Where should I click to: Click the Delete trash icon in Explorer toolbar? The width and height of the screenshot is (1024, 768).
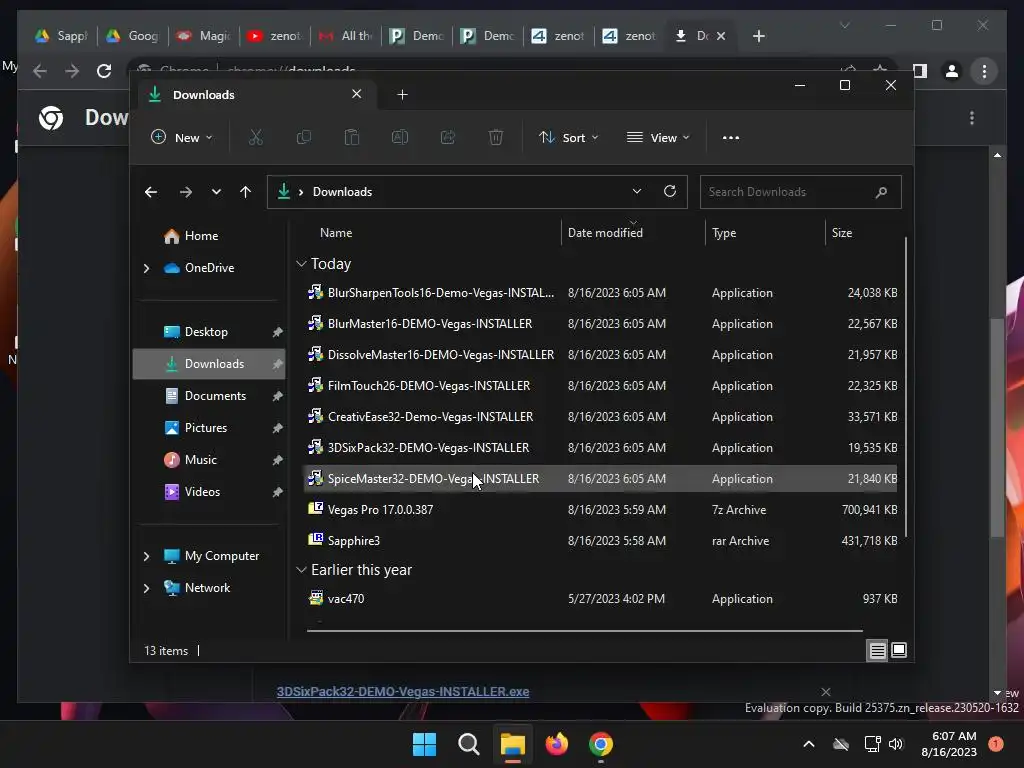496,137
